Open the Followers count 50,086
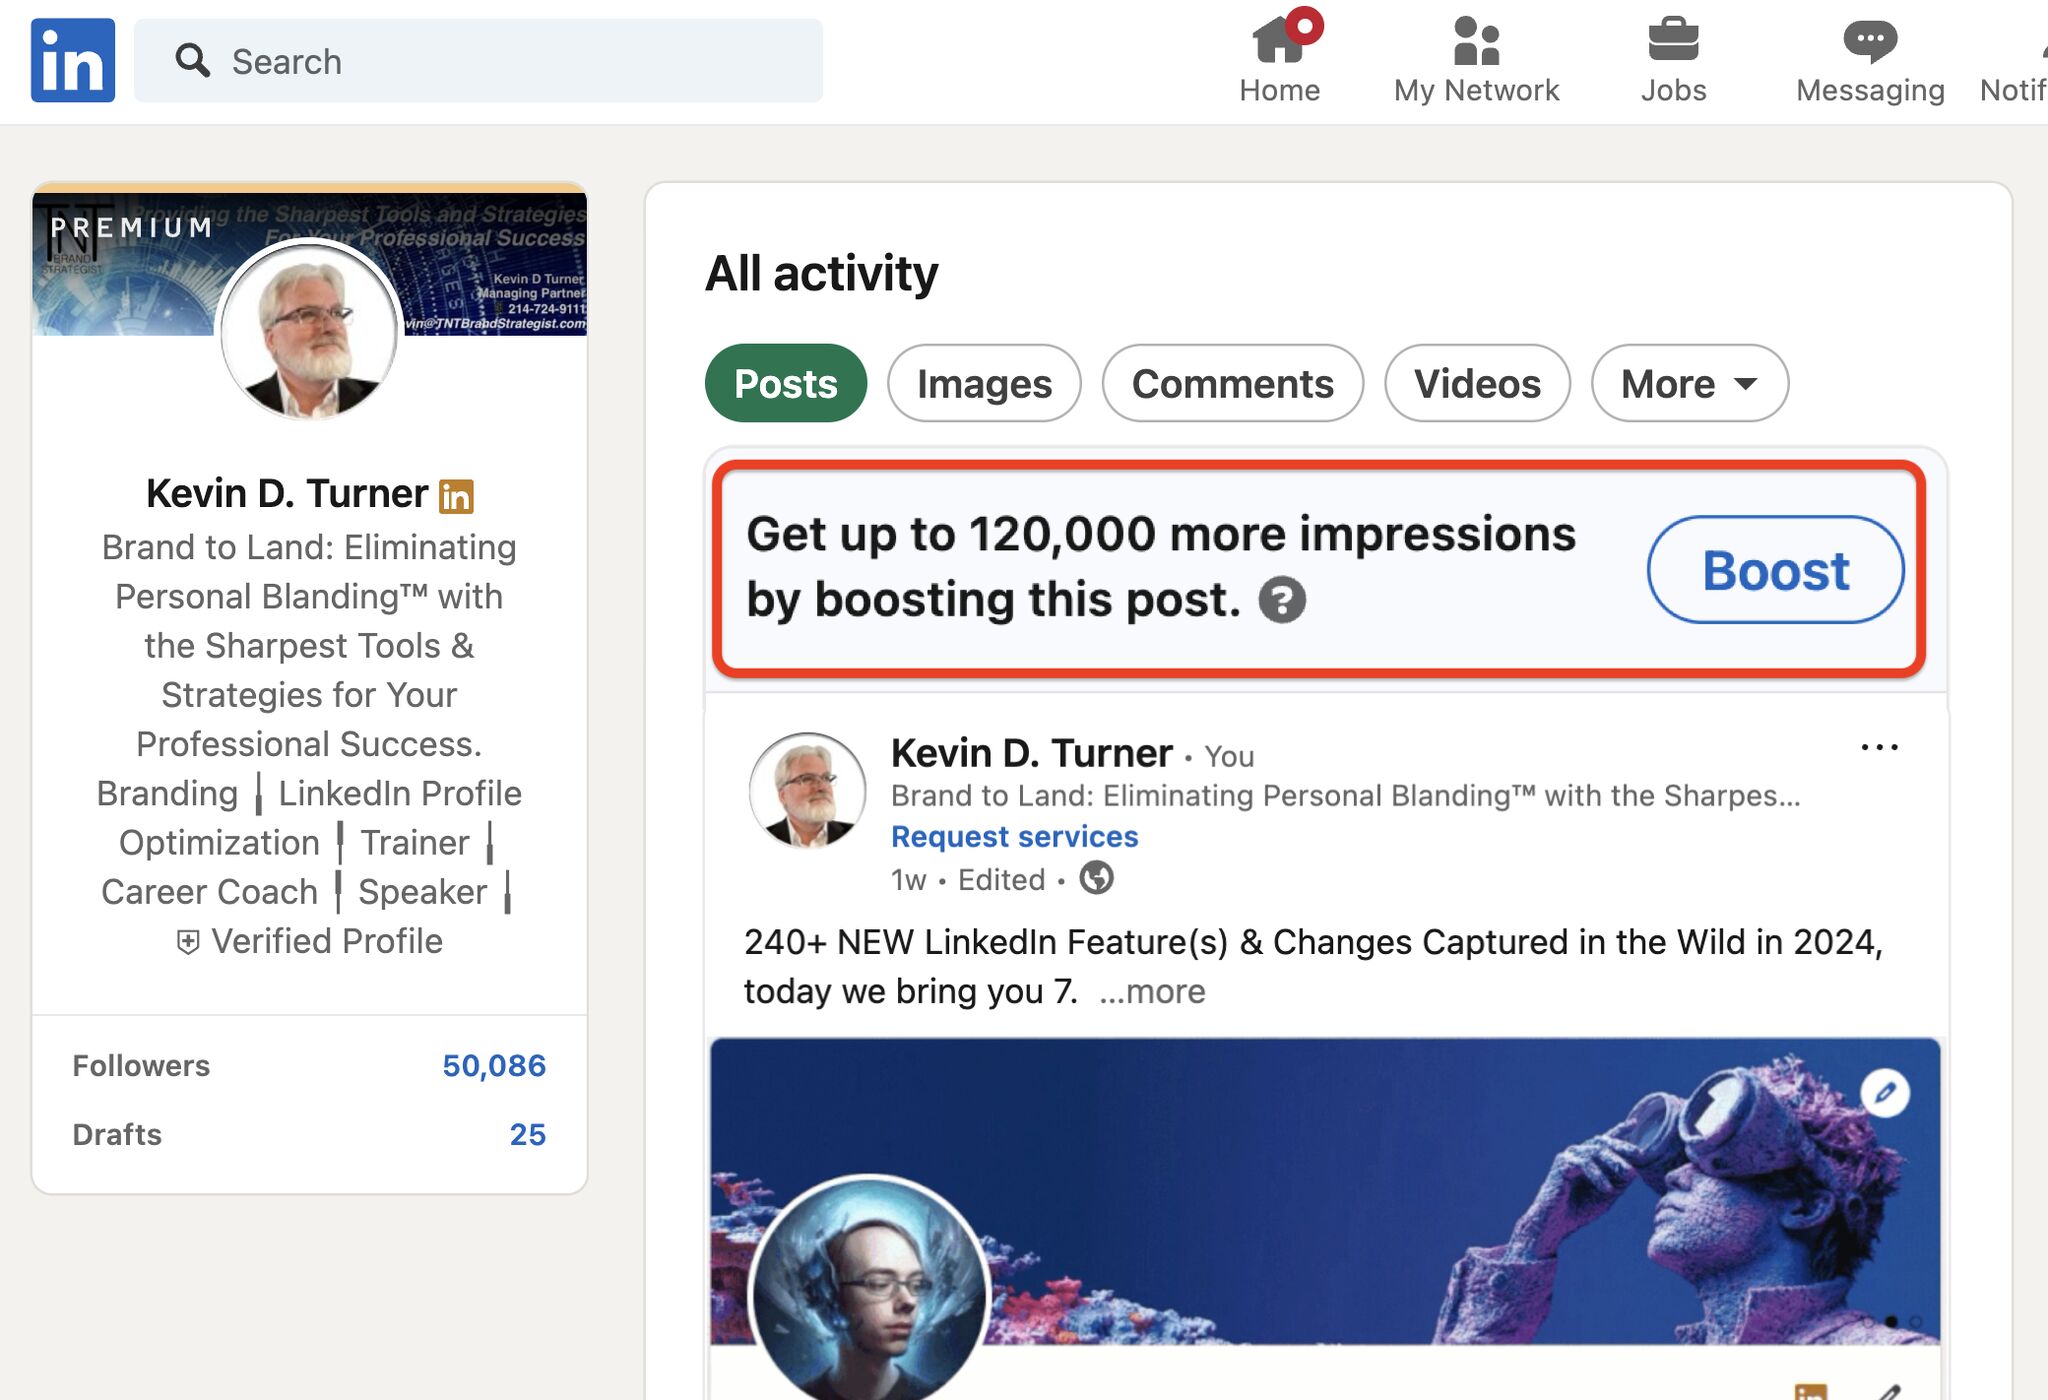 pyautogui.click(x=494, y=1066)
